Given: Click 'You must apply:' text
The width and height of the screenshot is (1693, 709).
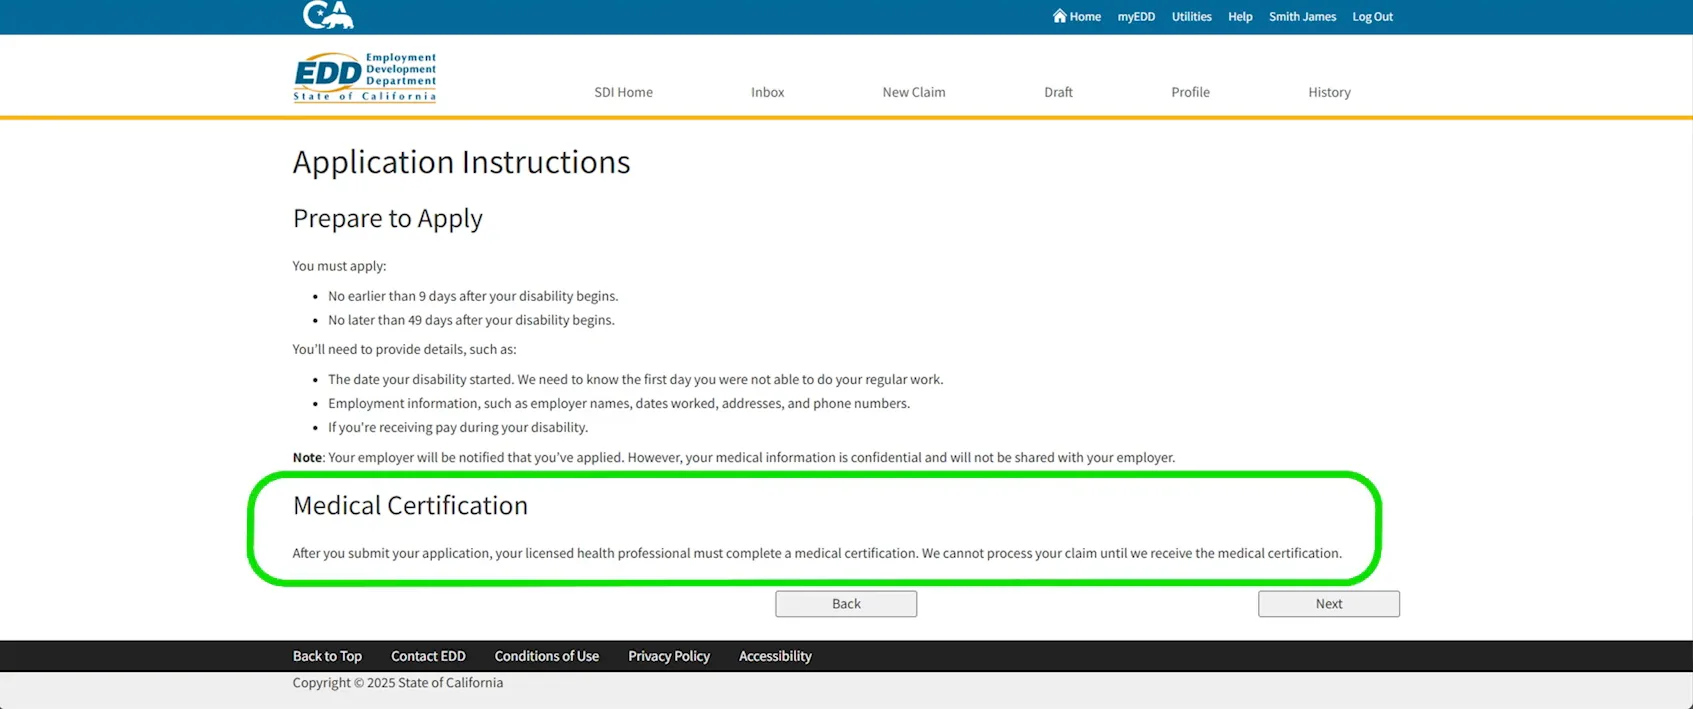Looking at the screenshot, I should pyautogui.click(x=339, y=266).
